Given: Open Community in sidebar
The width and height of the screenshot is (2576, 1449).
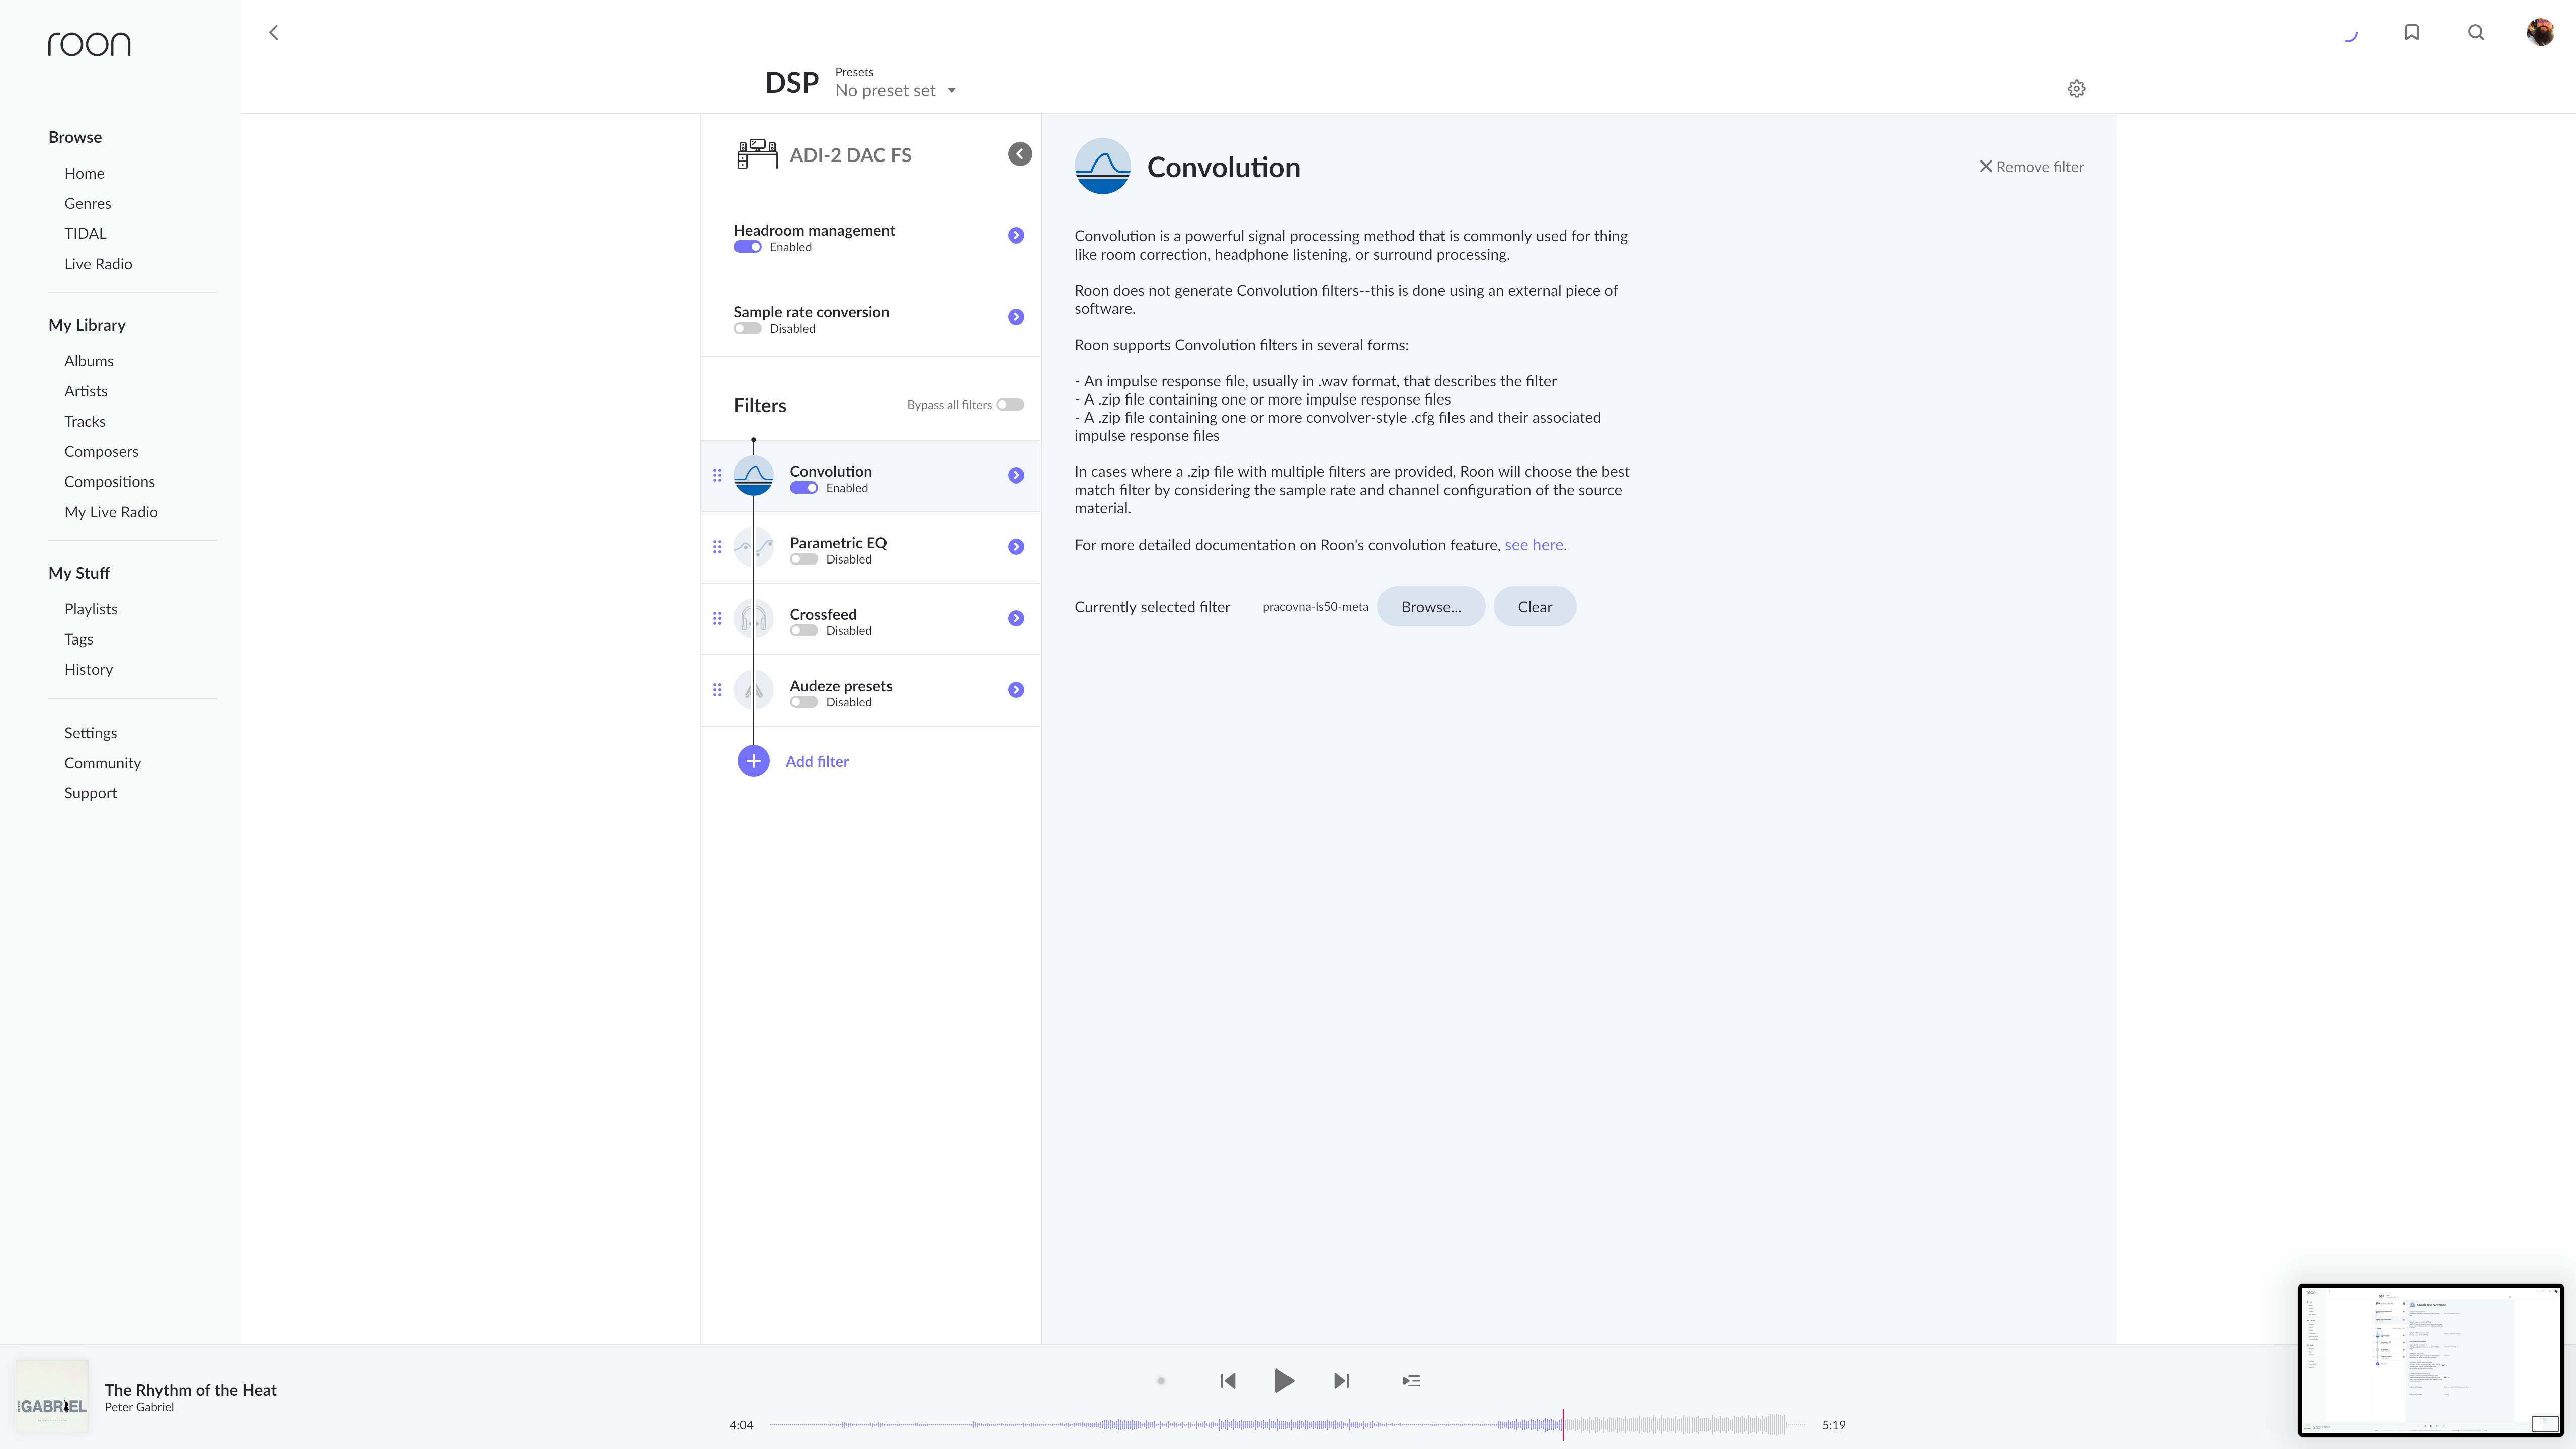Looking at the screenshot, I should click(x=103, y=763).
